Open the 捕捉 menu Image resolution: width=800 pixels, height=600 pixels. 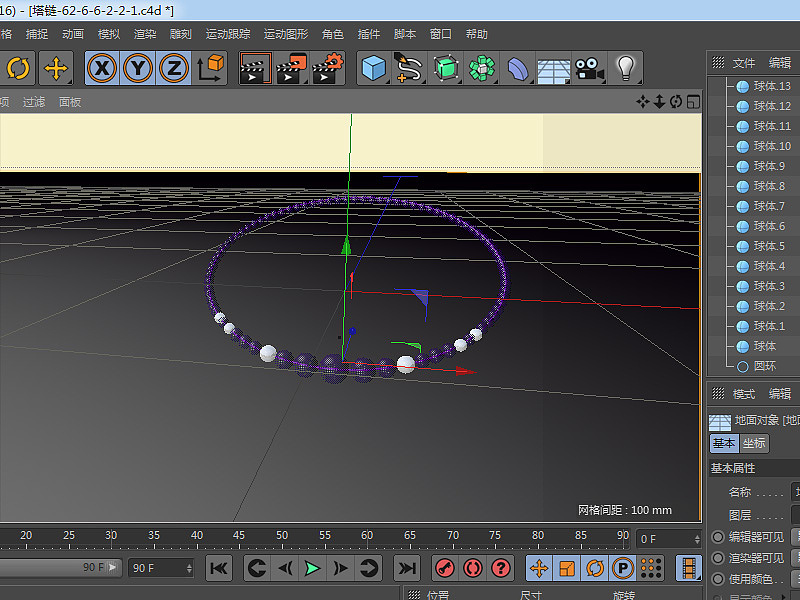tap(37, 34)
